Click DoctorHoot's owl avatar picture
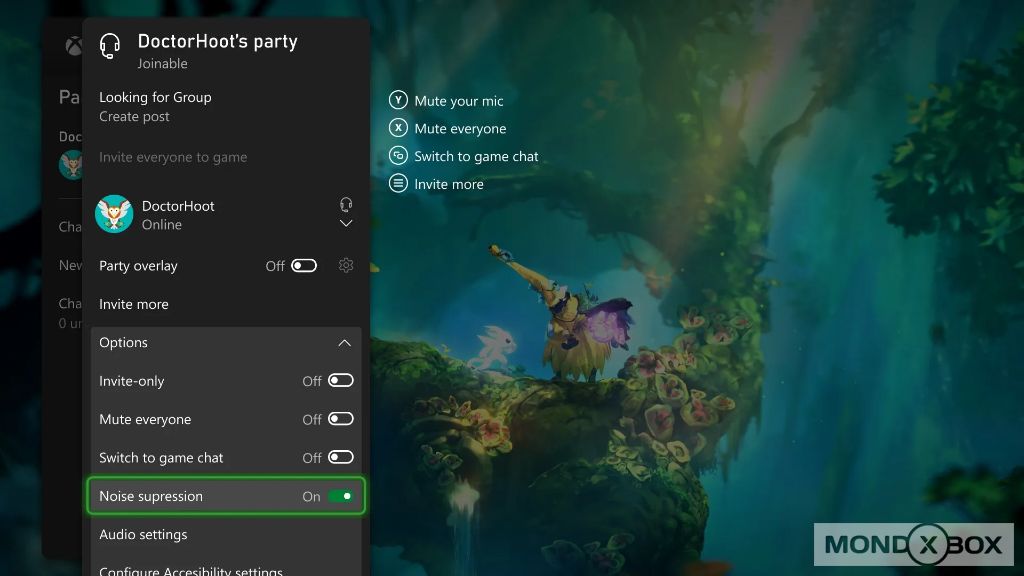 114,214
